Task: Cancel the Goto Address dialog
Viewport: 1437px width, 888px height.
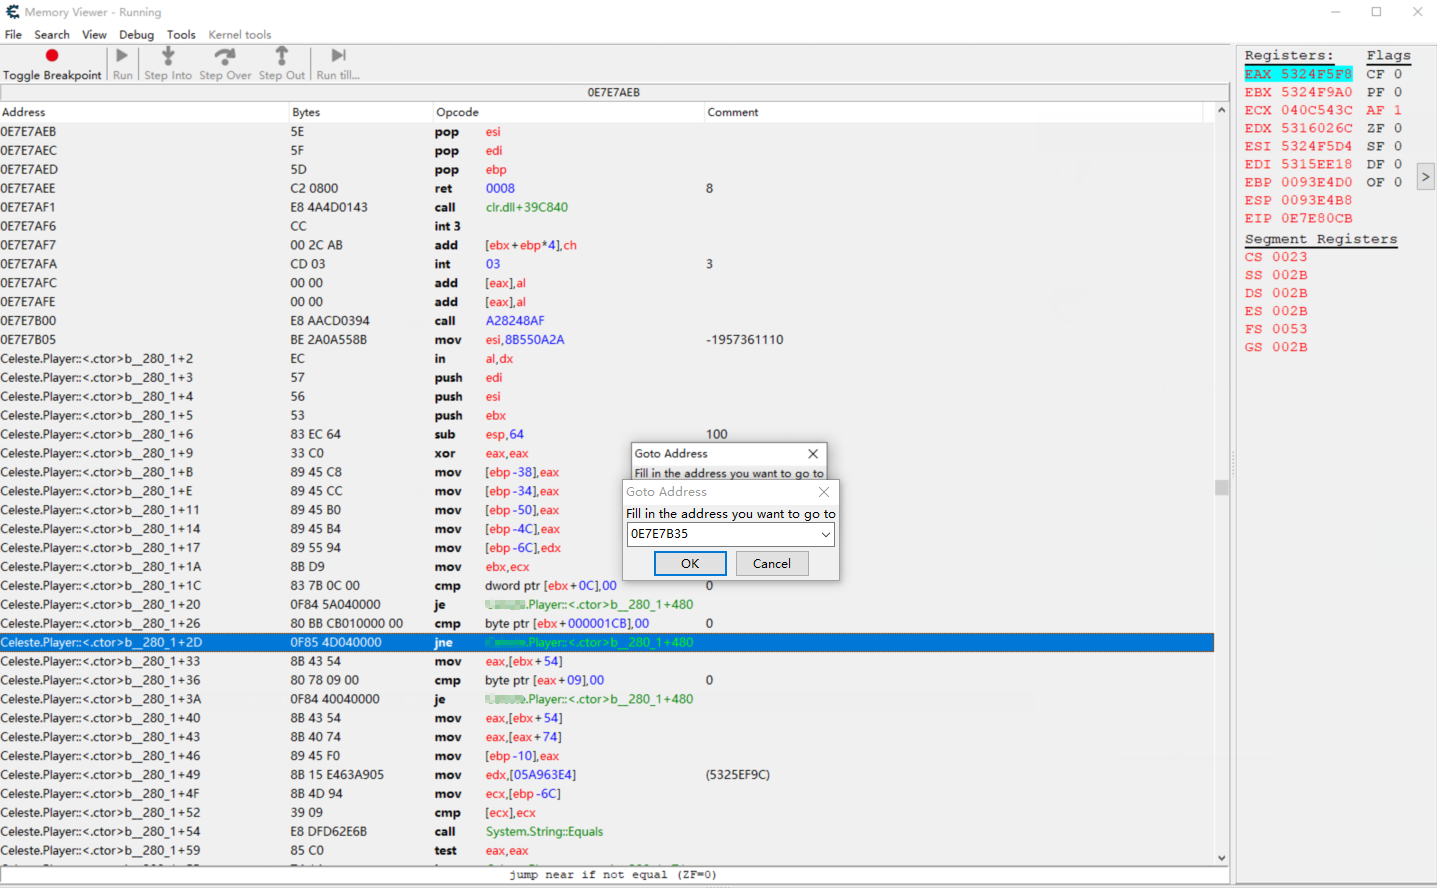Action: pyautogui.click(x=771, y=564)
